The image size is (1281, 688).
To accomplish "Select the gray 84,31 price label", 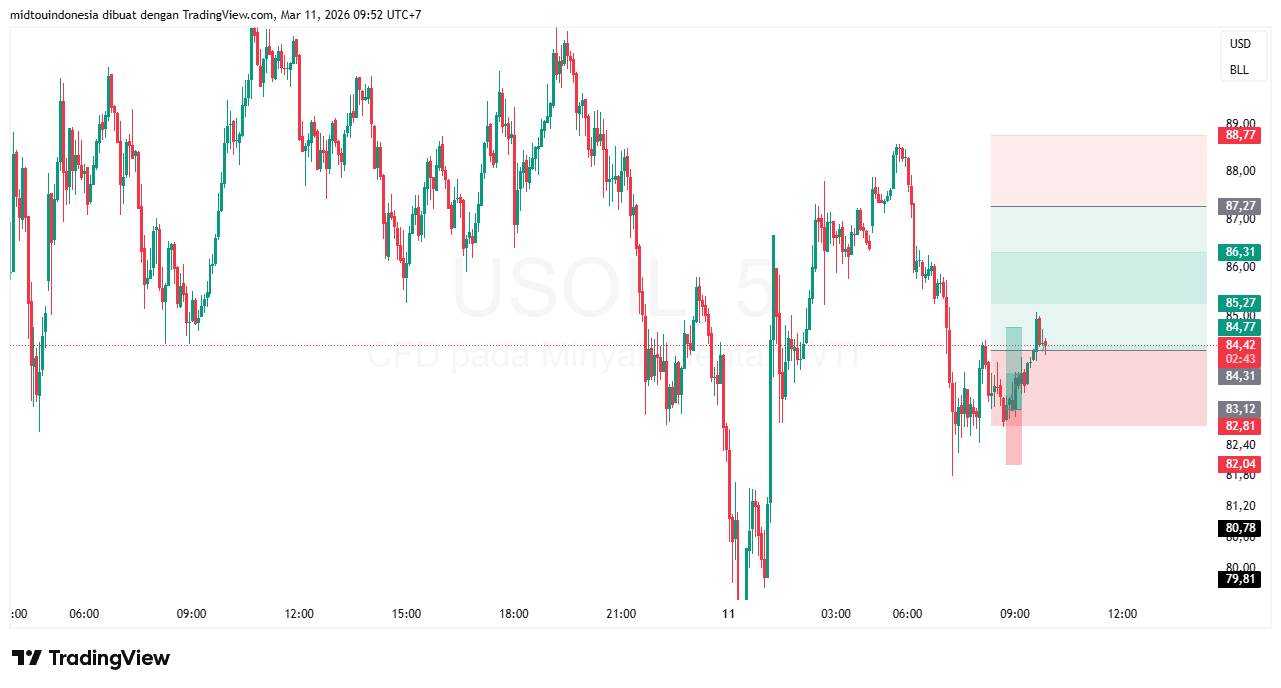I will [1240, 377].
